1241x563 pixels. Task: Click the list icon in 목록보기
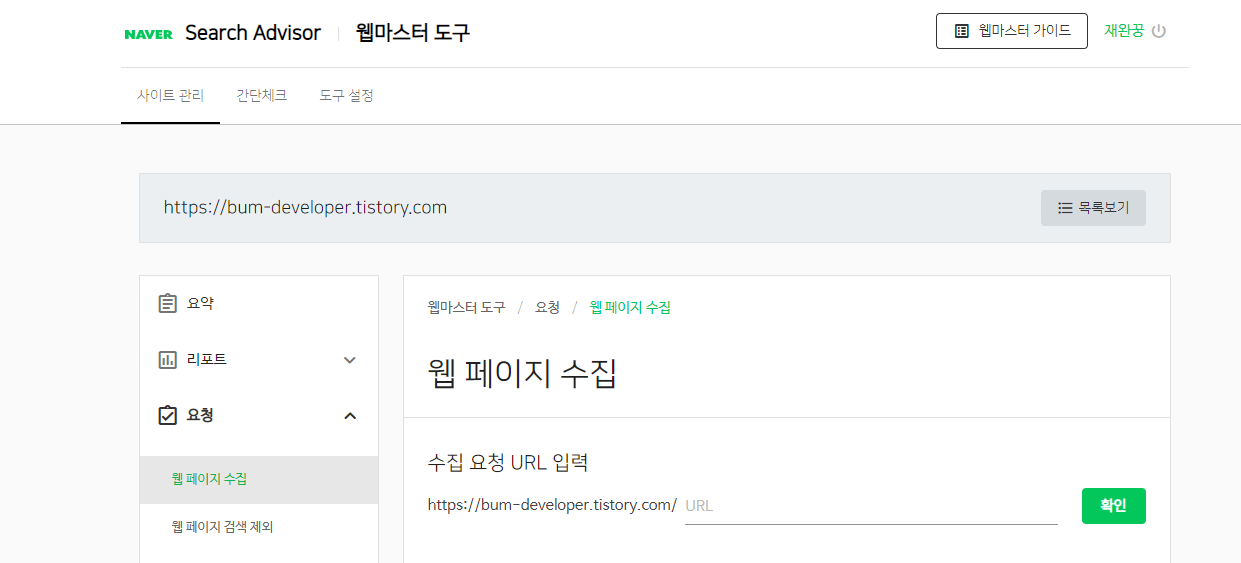pos(1065,208)
